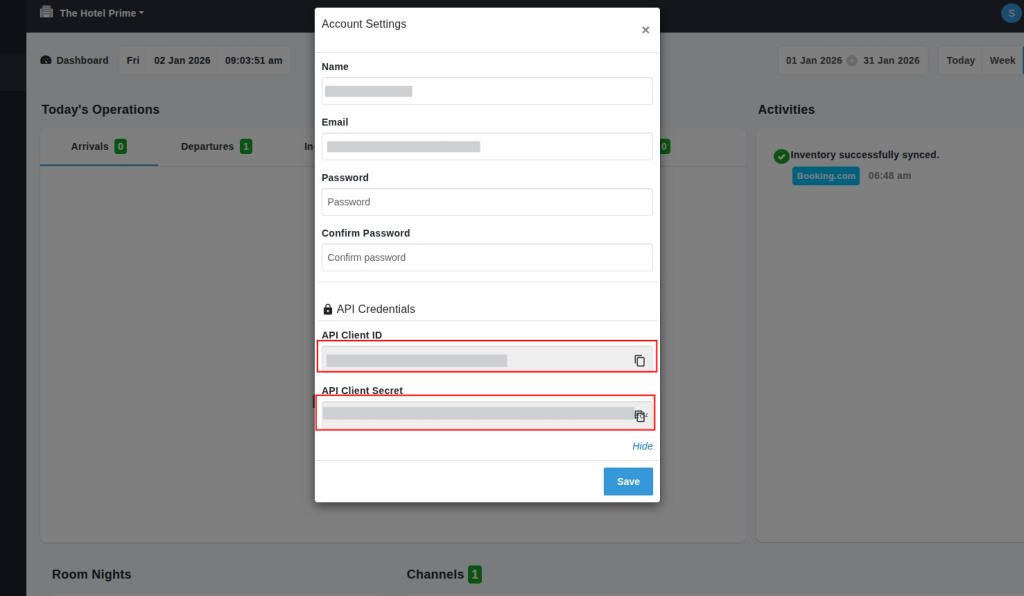The height and width of the screenshot is (596, 1024).
Task: Select the Today range button
Action: click(x=960, y=60)
